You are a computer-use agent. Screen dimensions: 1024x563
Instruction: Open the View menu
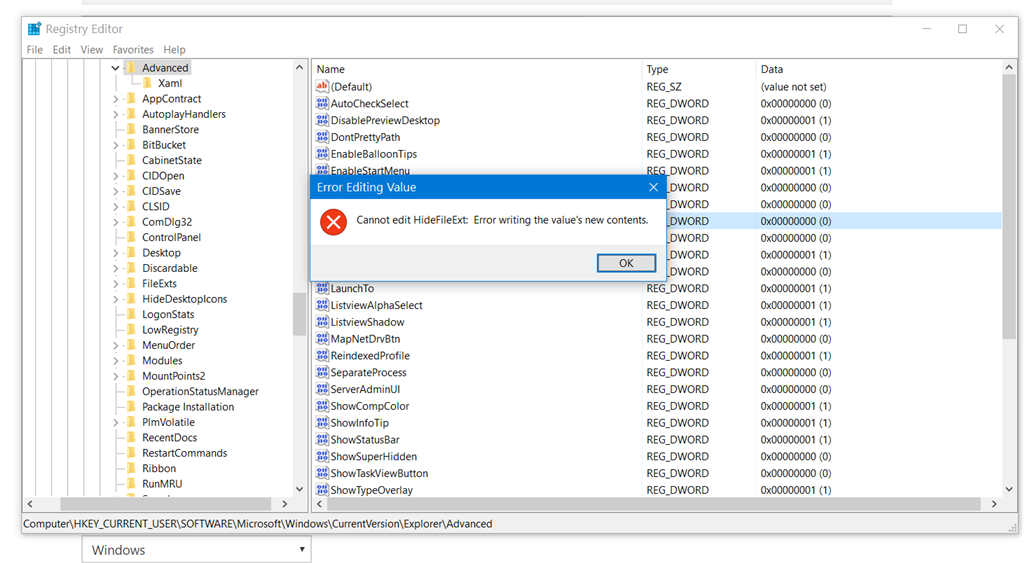pos(91,50)
